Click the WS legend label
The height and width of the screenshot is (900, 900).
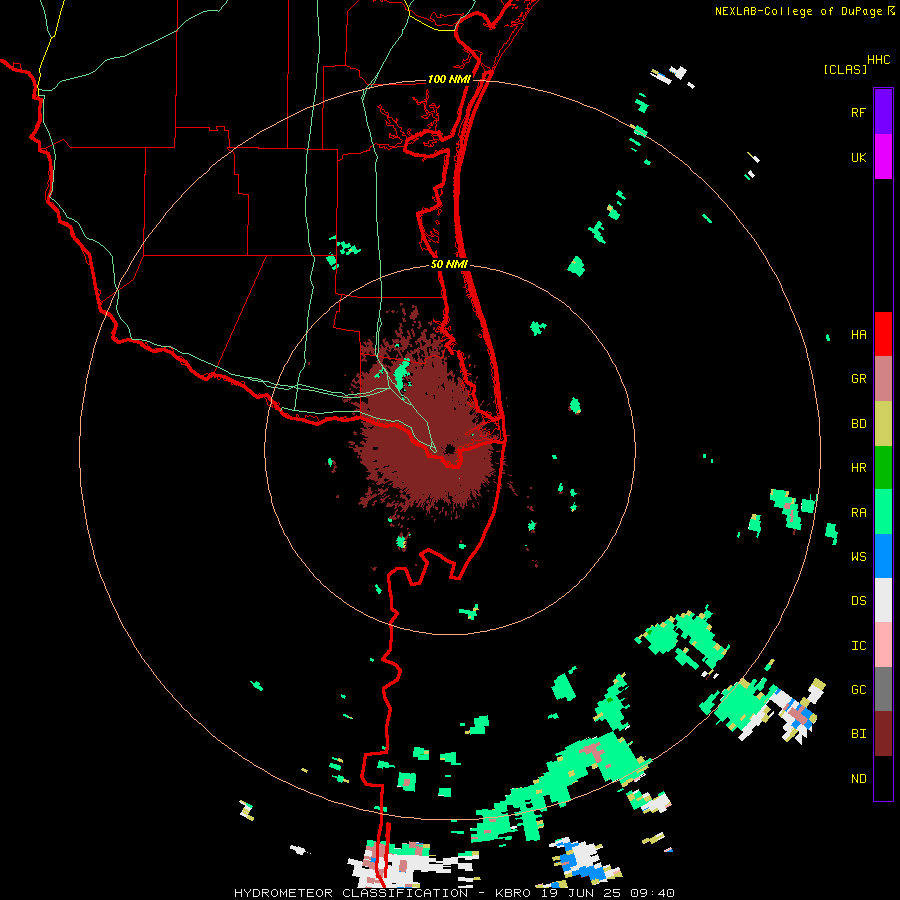pos(858,556)
